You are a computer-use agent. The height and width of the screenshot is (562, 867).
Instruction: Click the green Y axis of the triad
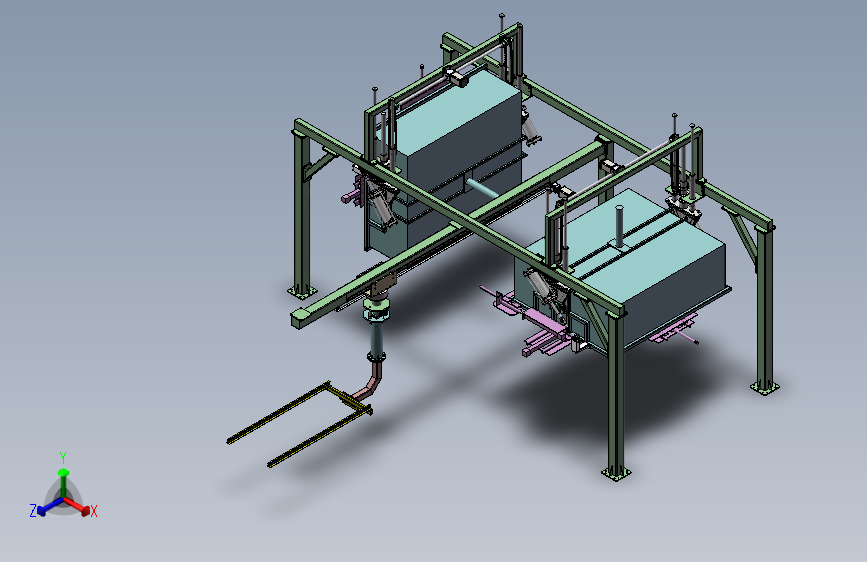63,482
